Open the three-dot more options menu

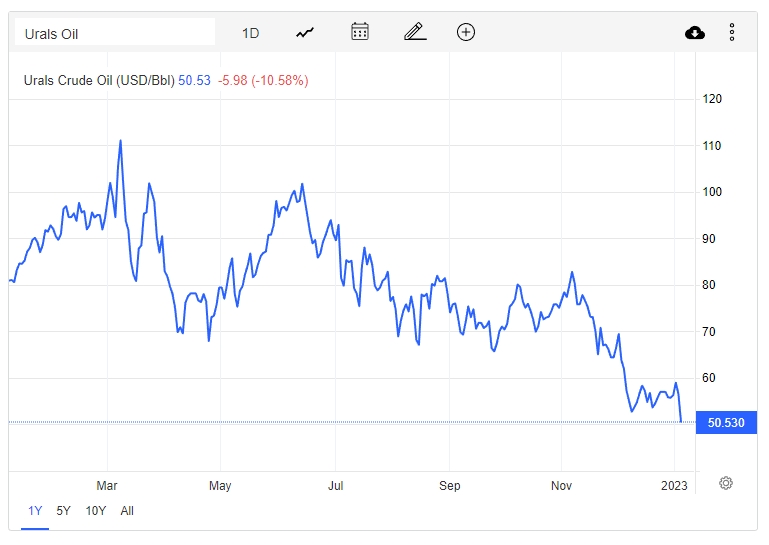click(x=732, y=33)
